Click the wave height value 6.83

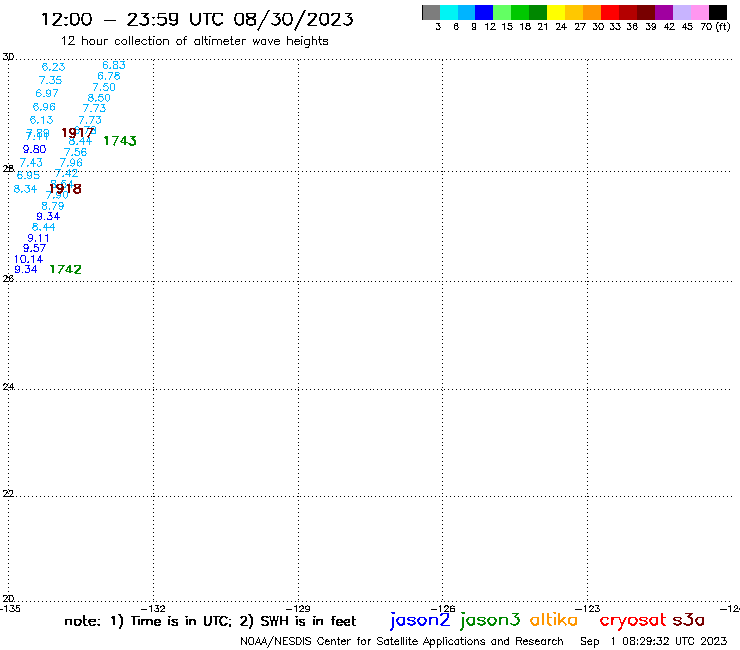click(114, 66)
